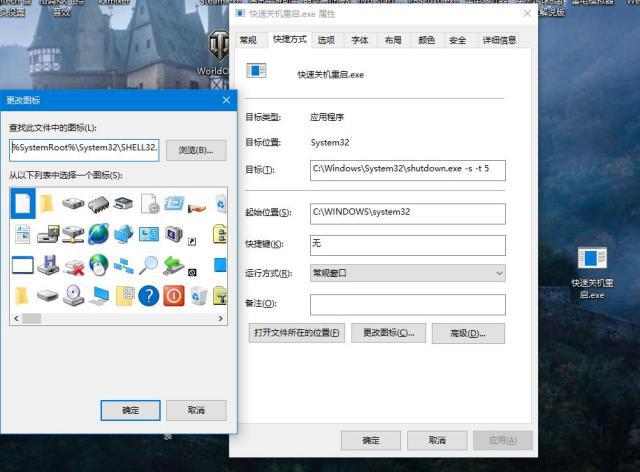Switch to the 布局 tab

(393, 40)
